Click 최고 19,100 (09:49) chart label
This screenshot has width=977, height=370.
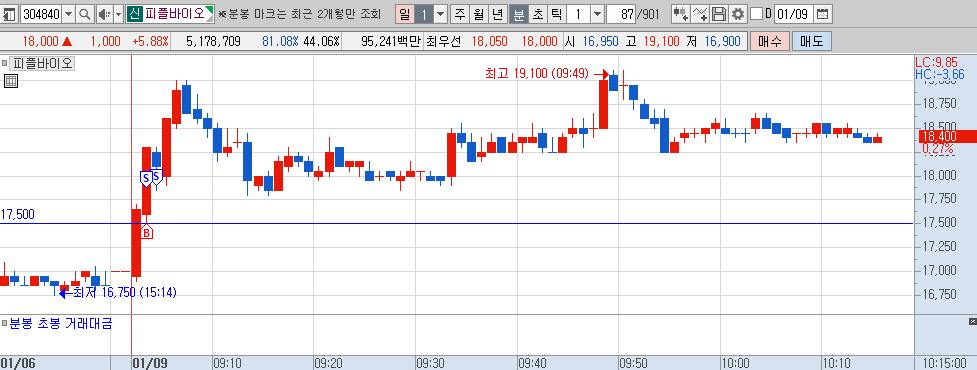536,74
